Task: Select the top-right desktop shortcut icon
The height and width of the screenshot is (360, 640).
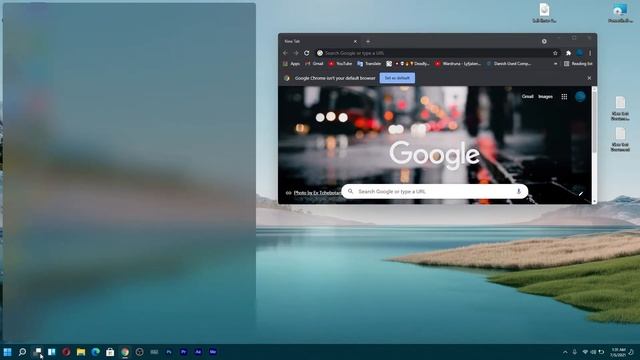Action: [620, 13]
